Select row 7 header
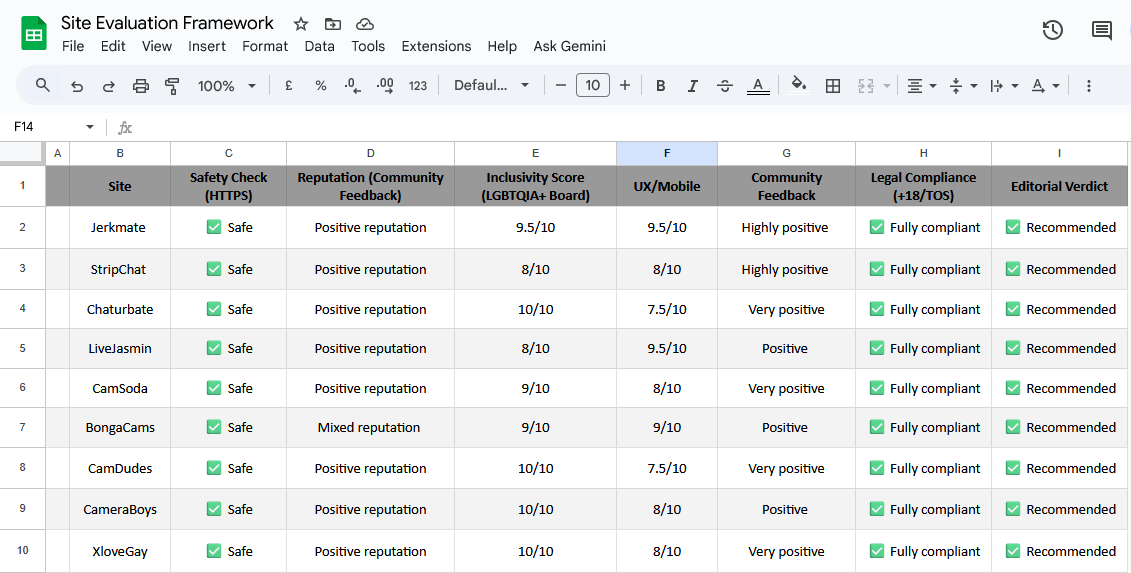Screen dimensions: 1131x573 point(22,427)
